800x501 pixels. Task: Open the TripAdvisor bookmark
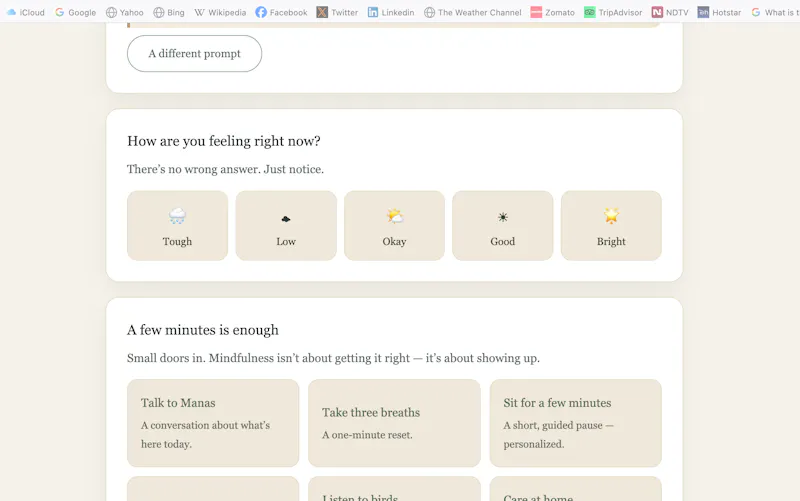pyautogui.click(x=613, y=12)
